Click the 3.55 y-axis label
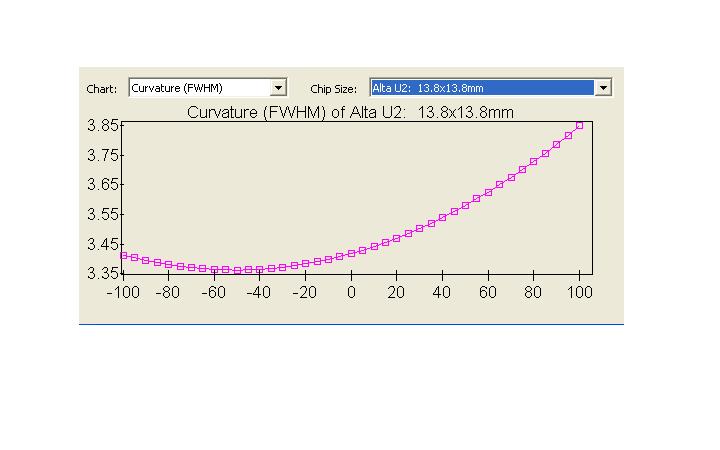The height and width of the screenshot is (450, 720). (x=103, y=214)
